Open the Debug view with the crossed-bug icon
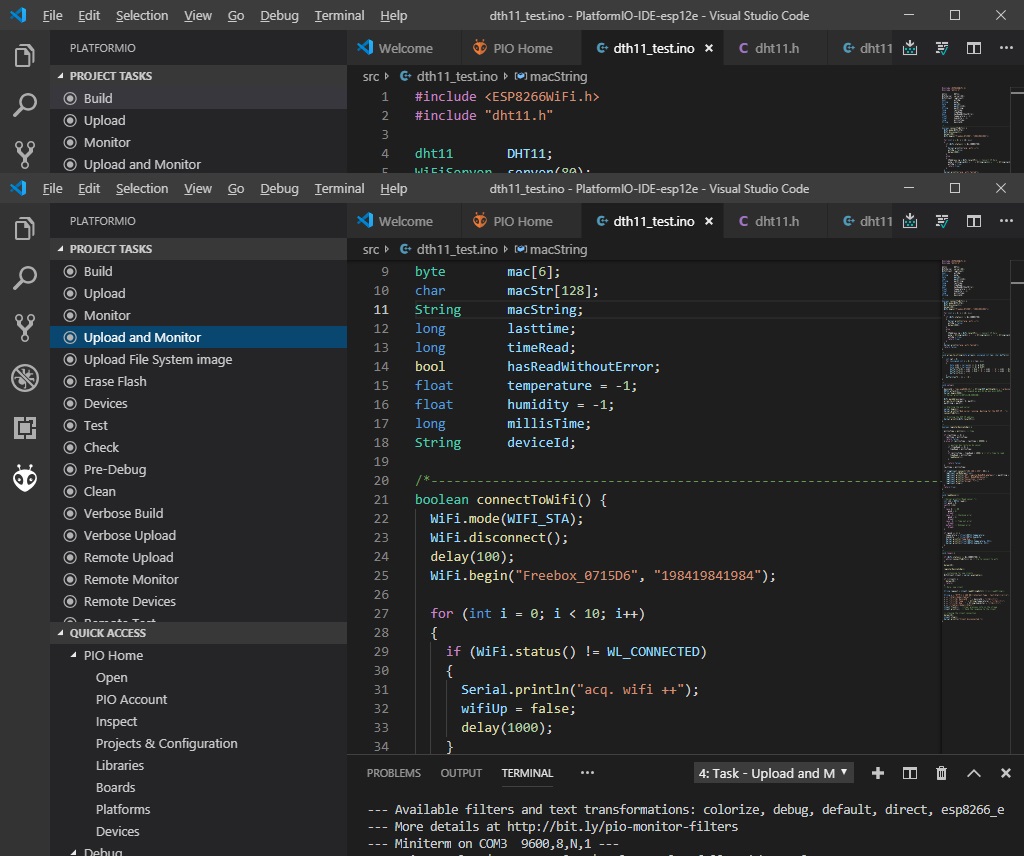This screenshot has height=856, width=1024. point(25,378)
